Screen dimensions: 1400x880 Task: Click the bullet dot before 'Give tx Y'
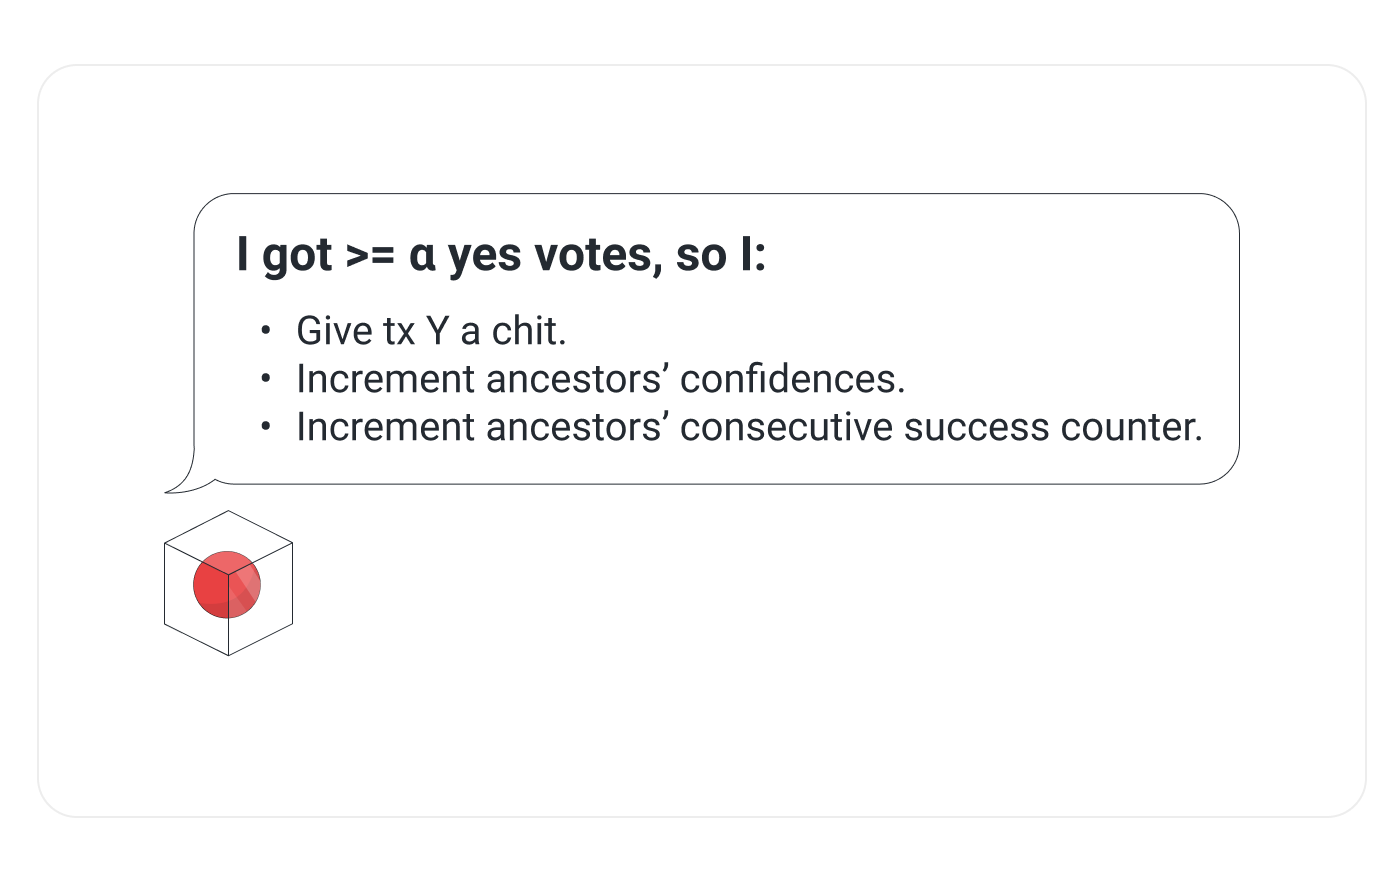[x=265, y=330]
